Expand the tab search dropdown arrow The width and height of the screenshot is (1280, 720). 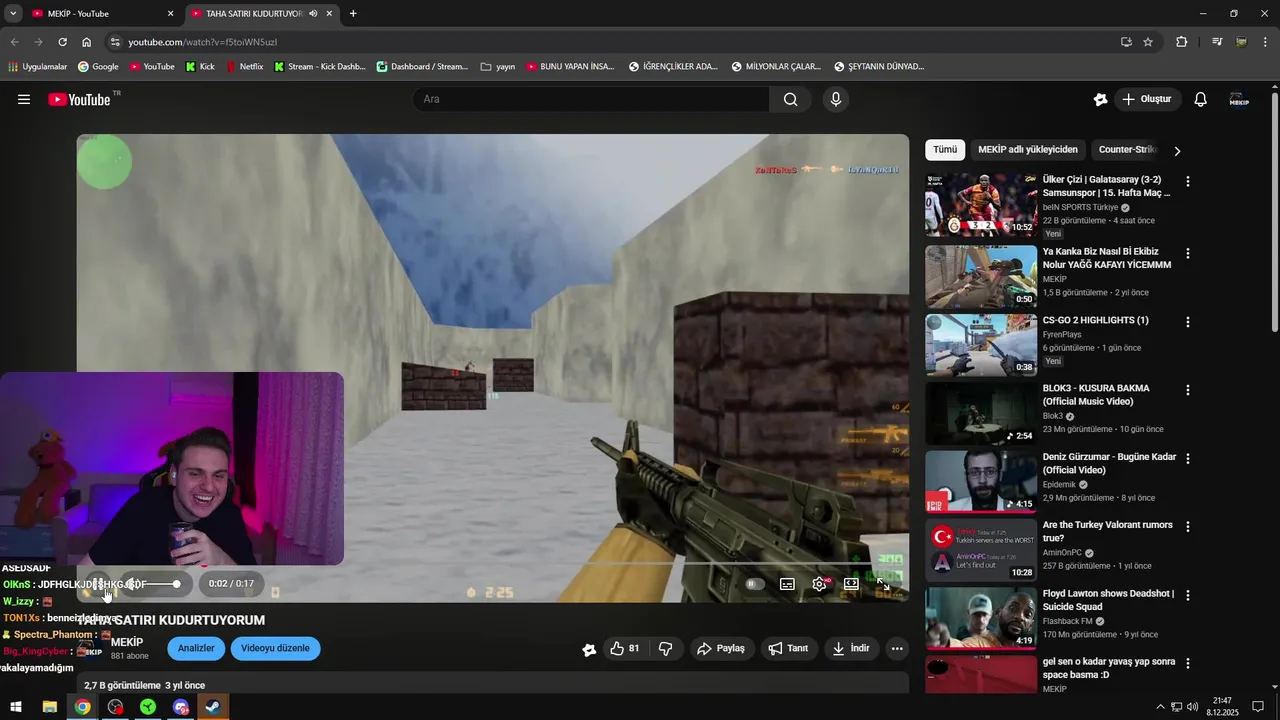click(13, 14)
